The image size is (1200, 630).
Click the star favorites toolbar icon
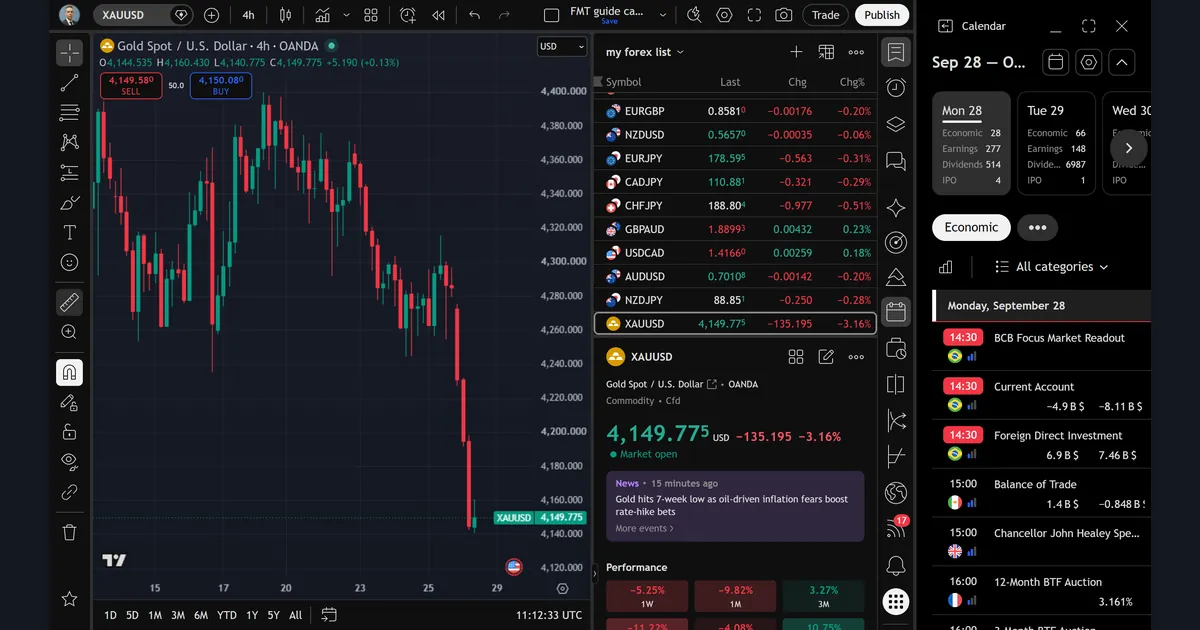coord(69,598)
